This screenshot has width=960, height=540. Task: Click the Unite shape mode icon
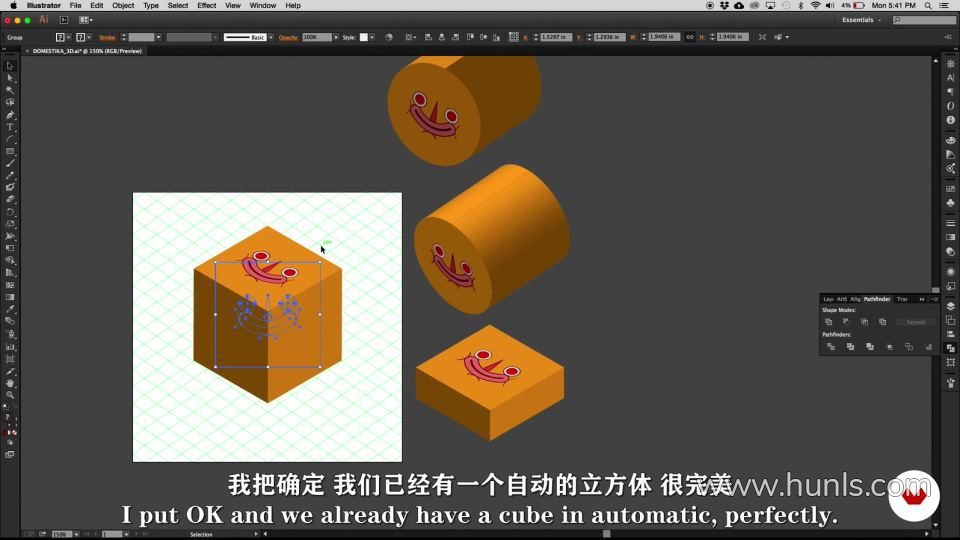pos(828,322)
